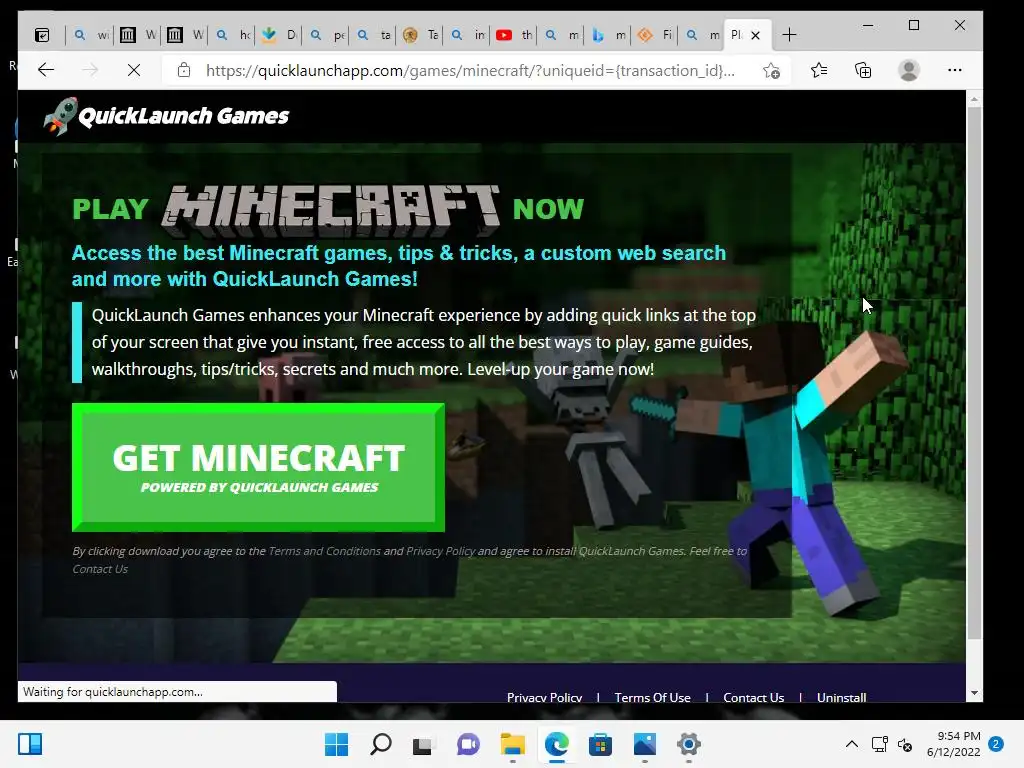Viewport: 1024px width, 768px height.
Task: Open the Bing tab
Action: point(609,35)
